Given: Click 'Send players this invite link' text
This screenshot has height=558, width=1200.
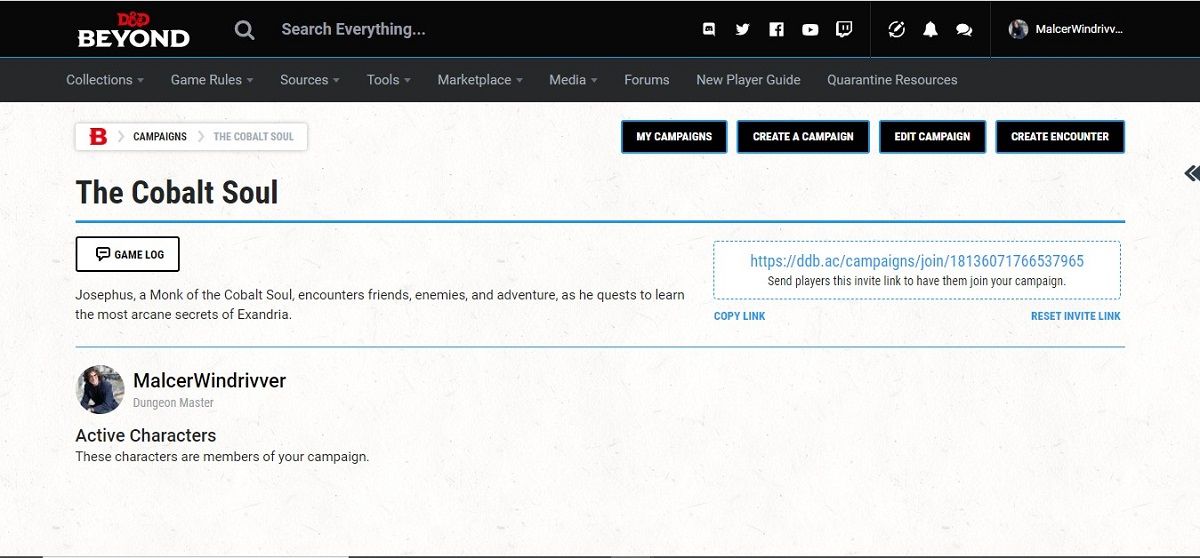Looking at the screenshot, I should click(x=917, y=281).
